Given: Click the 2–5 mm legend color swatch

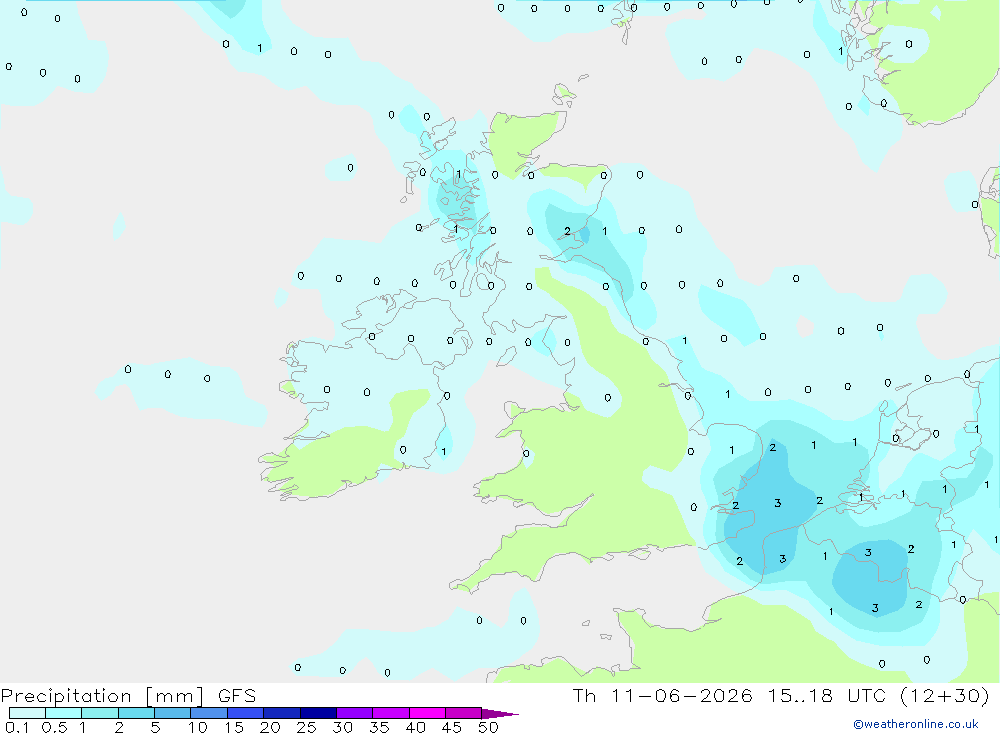Looking at the screenshot, I should (x=136, y=713).
